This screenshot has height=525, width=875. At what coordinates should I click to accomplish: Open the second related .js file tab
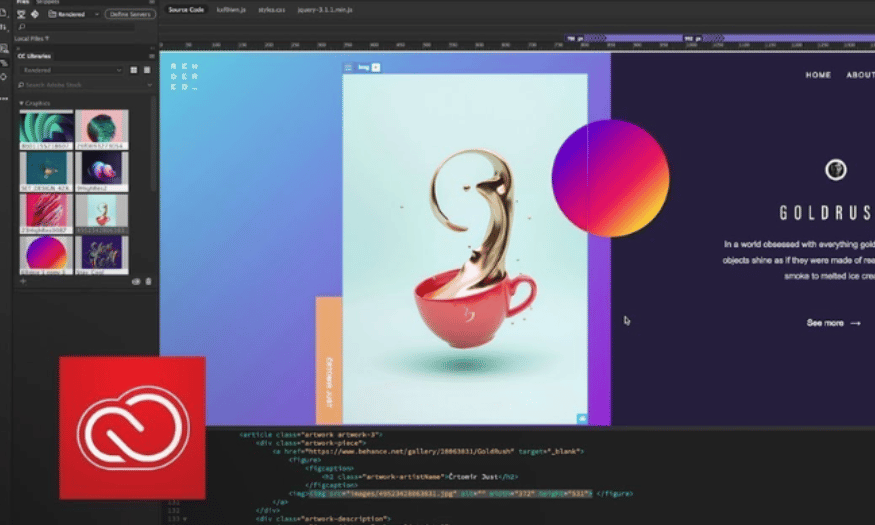point(231,9)
